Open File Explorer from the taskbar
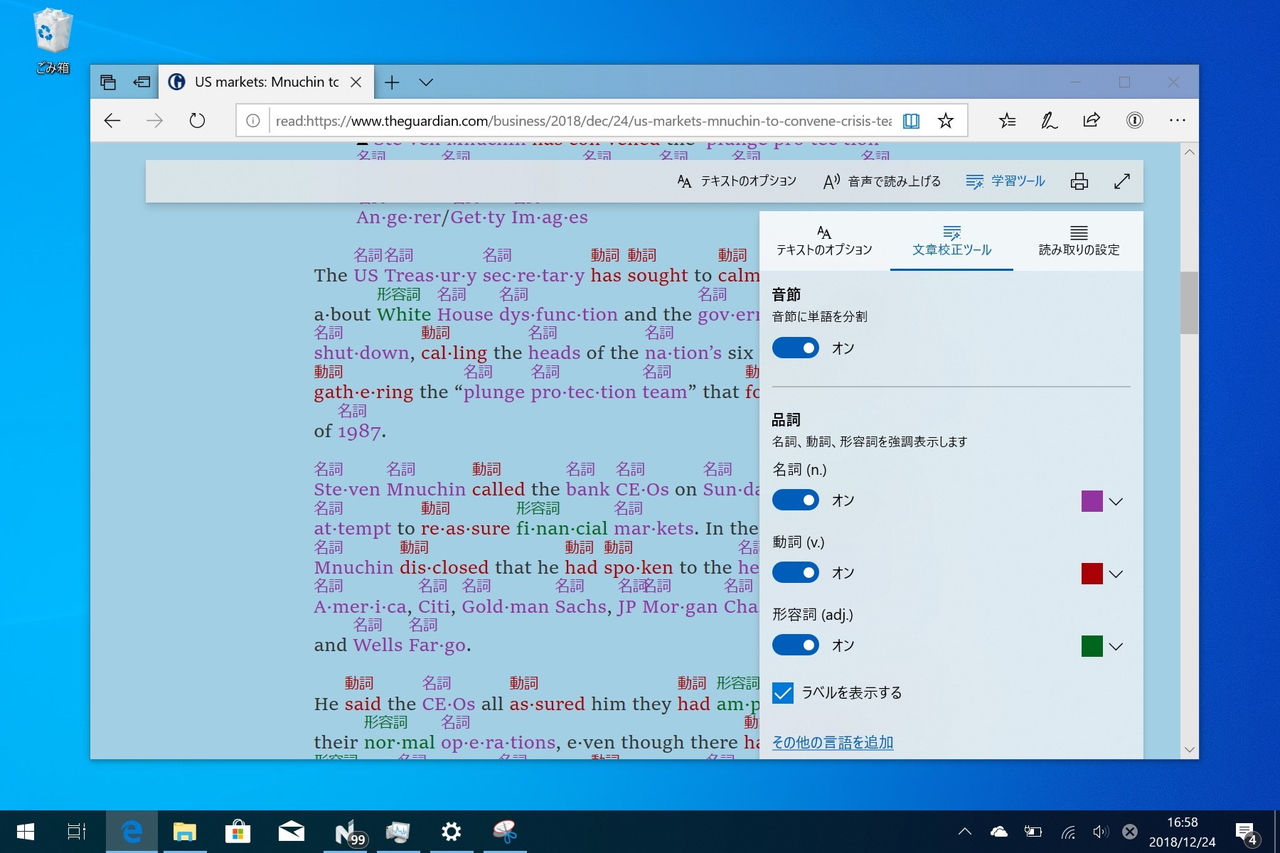The height and width of the screenshot is (853, 1280). point(184,832)
